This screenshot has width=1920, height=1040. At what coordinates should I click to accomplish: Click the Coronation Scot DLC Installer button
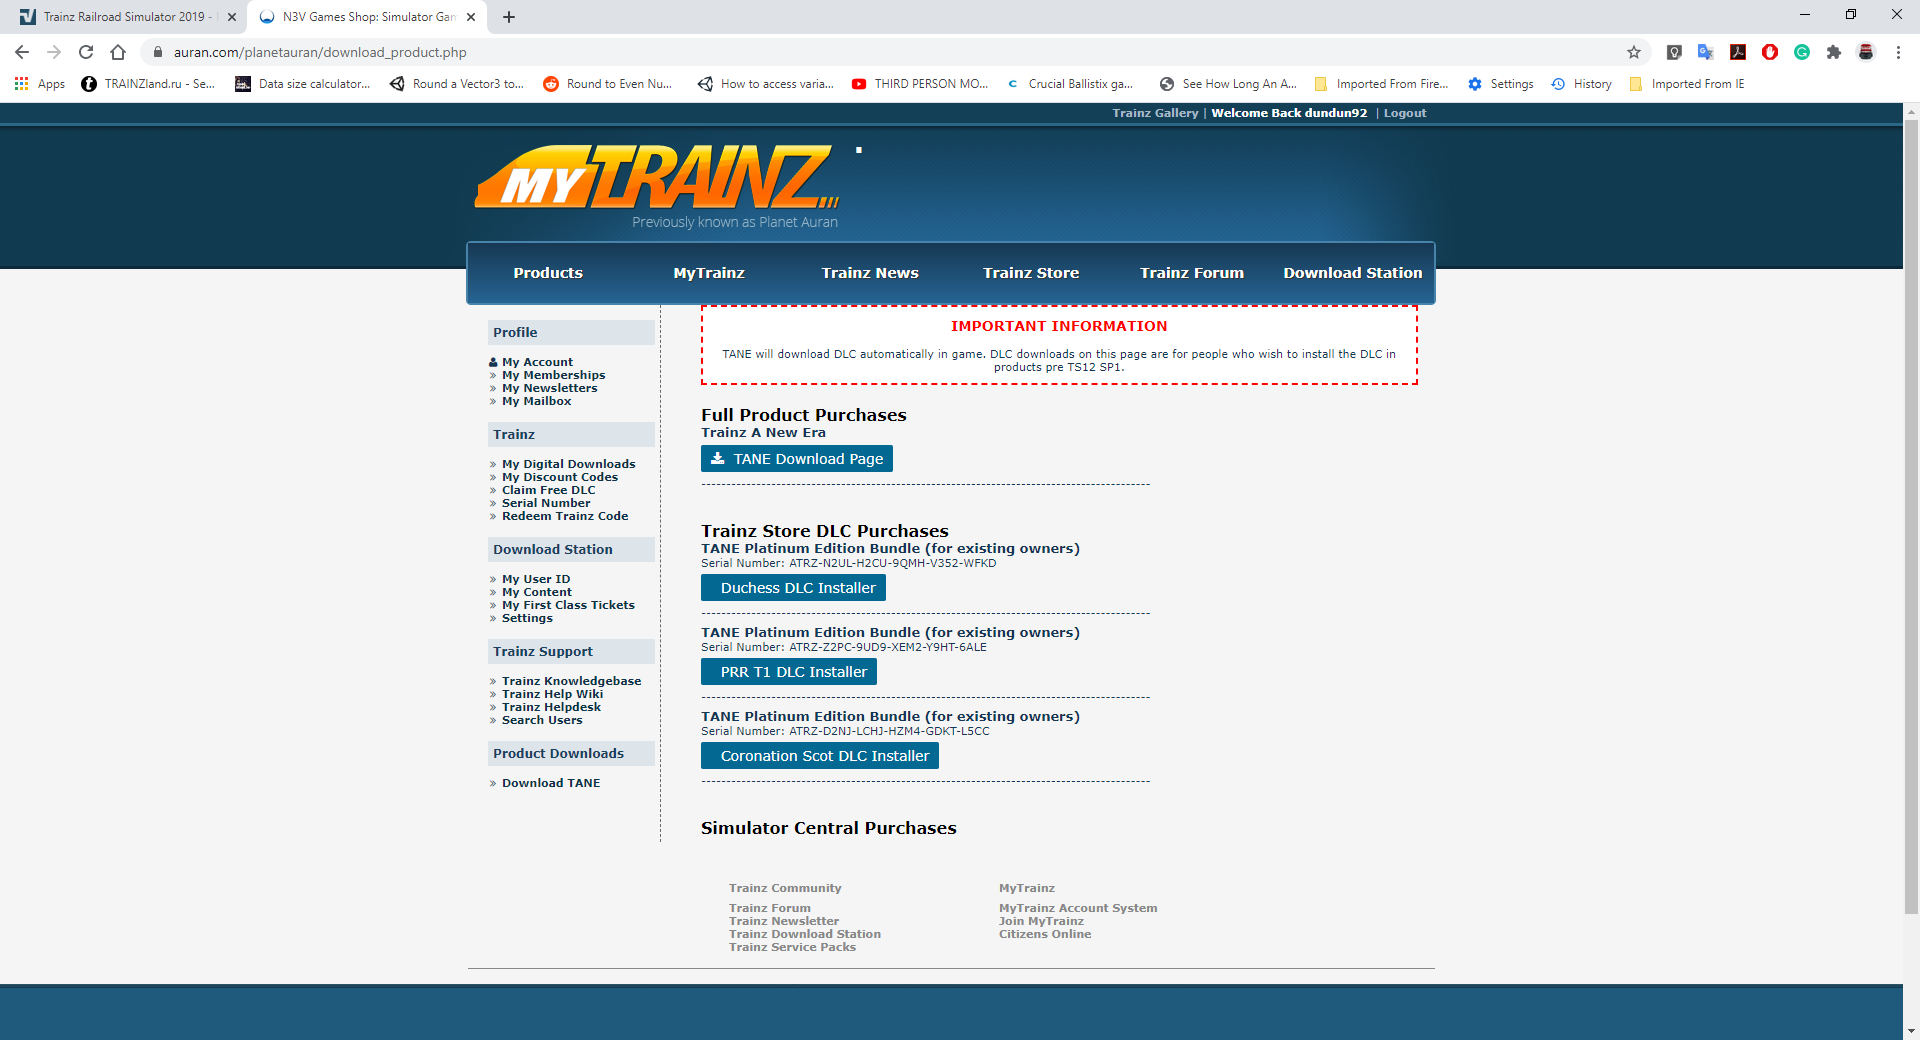(x=820, y=756)
